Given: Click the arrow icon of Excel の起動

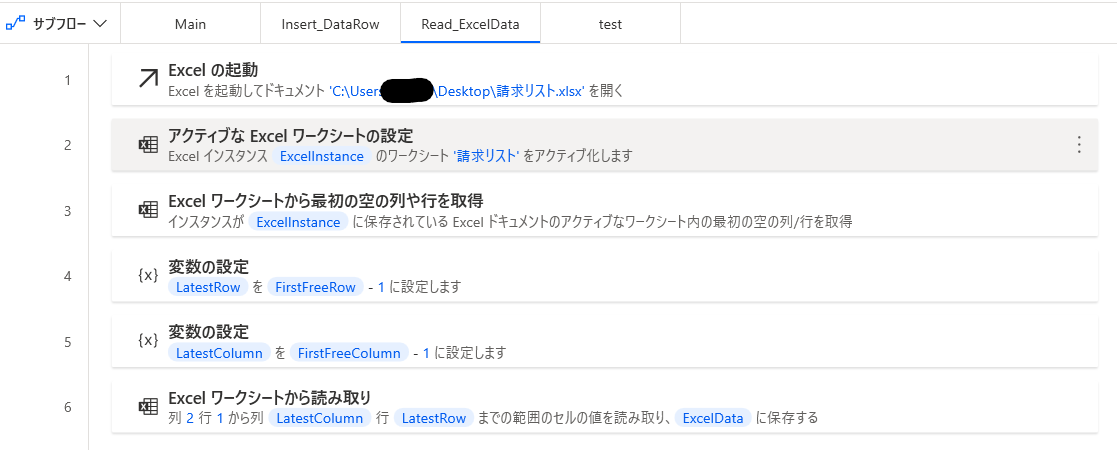Looking at the screenshot, I should coord(147,79).
